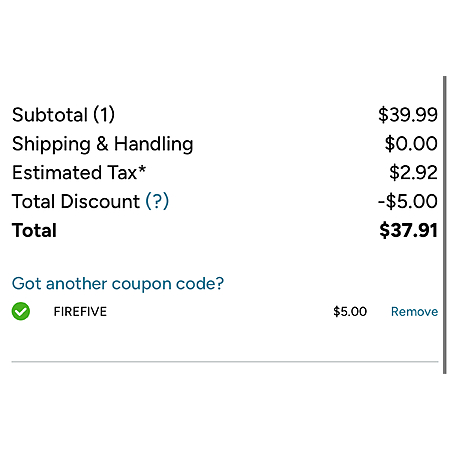Click the $39.99 subtotal amount

pyautogui.click(x=408, y=115)
